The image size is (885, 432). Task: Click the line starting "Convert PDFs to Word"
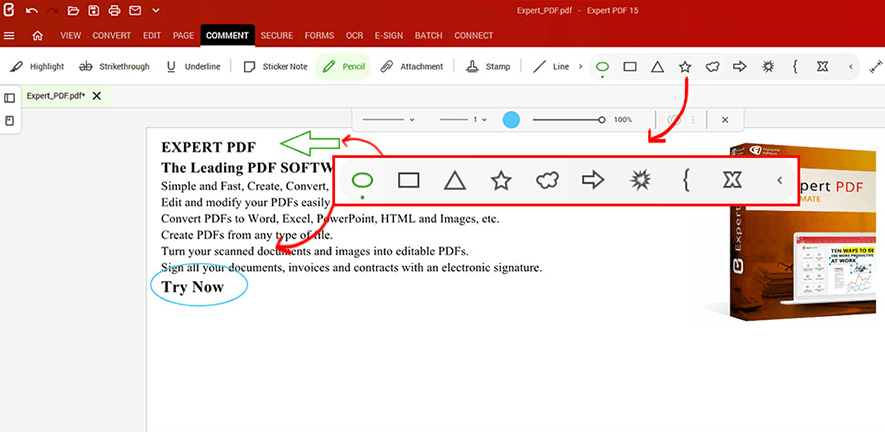[x=330, y=219]
